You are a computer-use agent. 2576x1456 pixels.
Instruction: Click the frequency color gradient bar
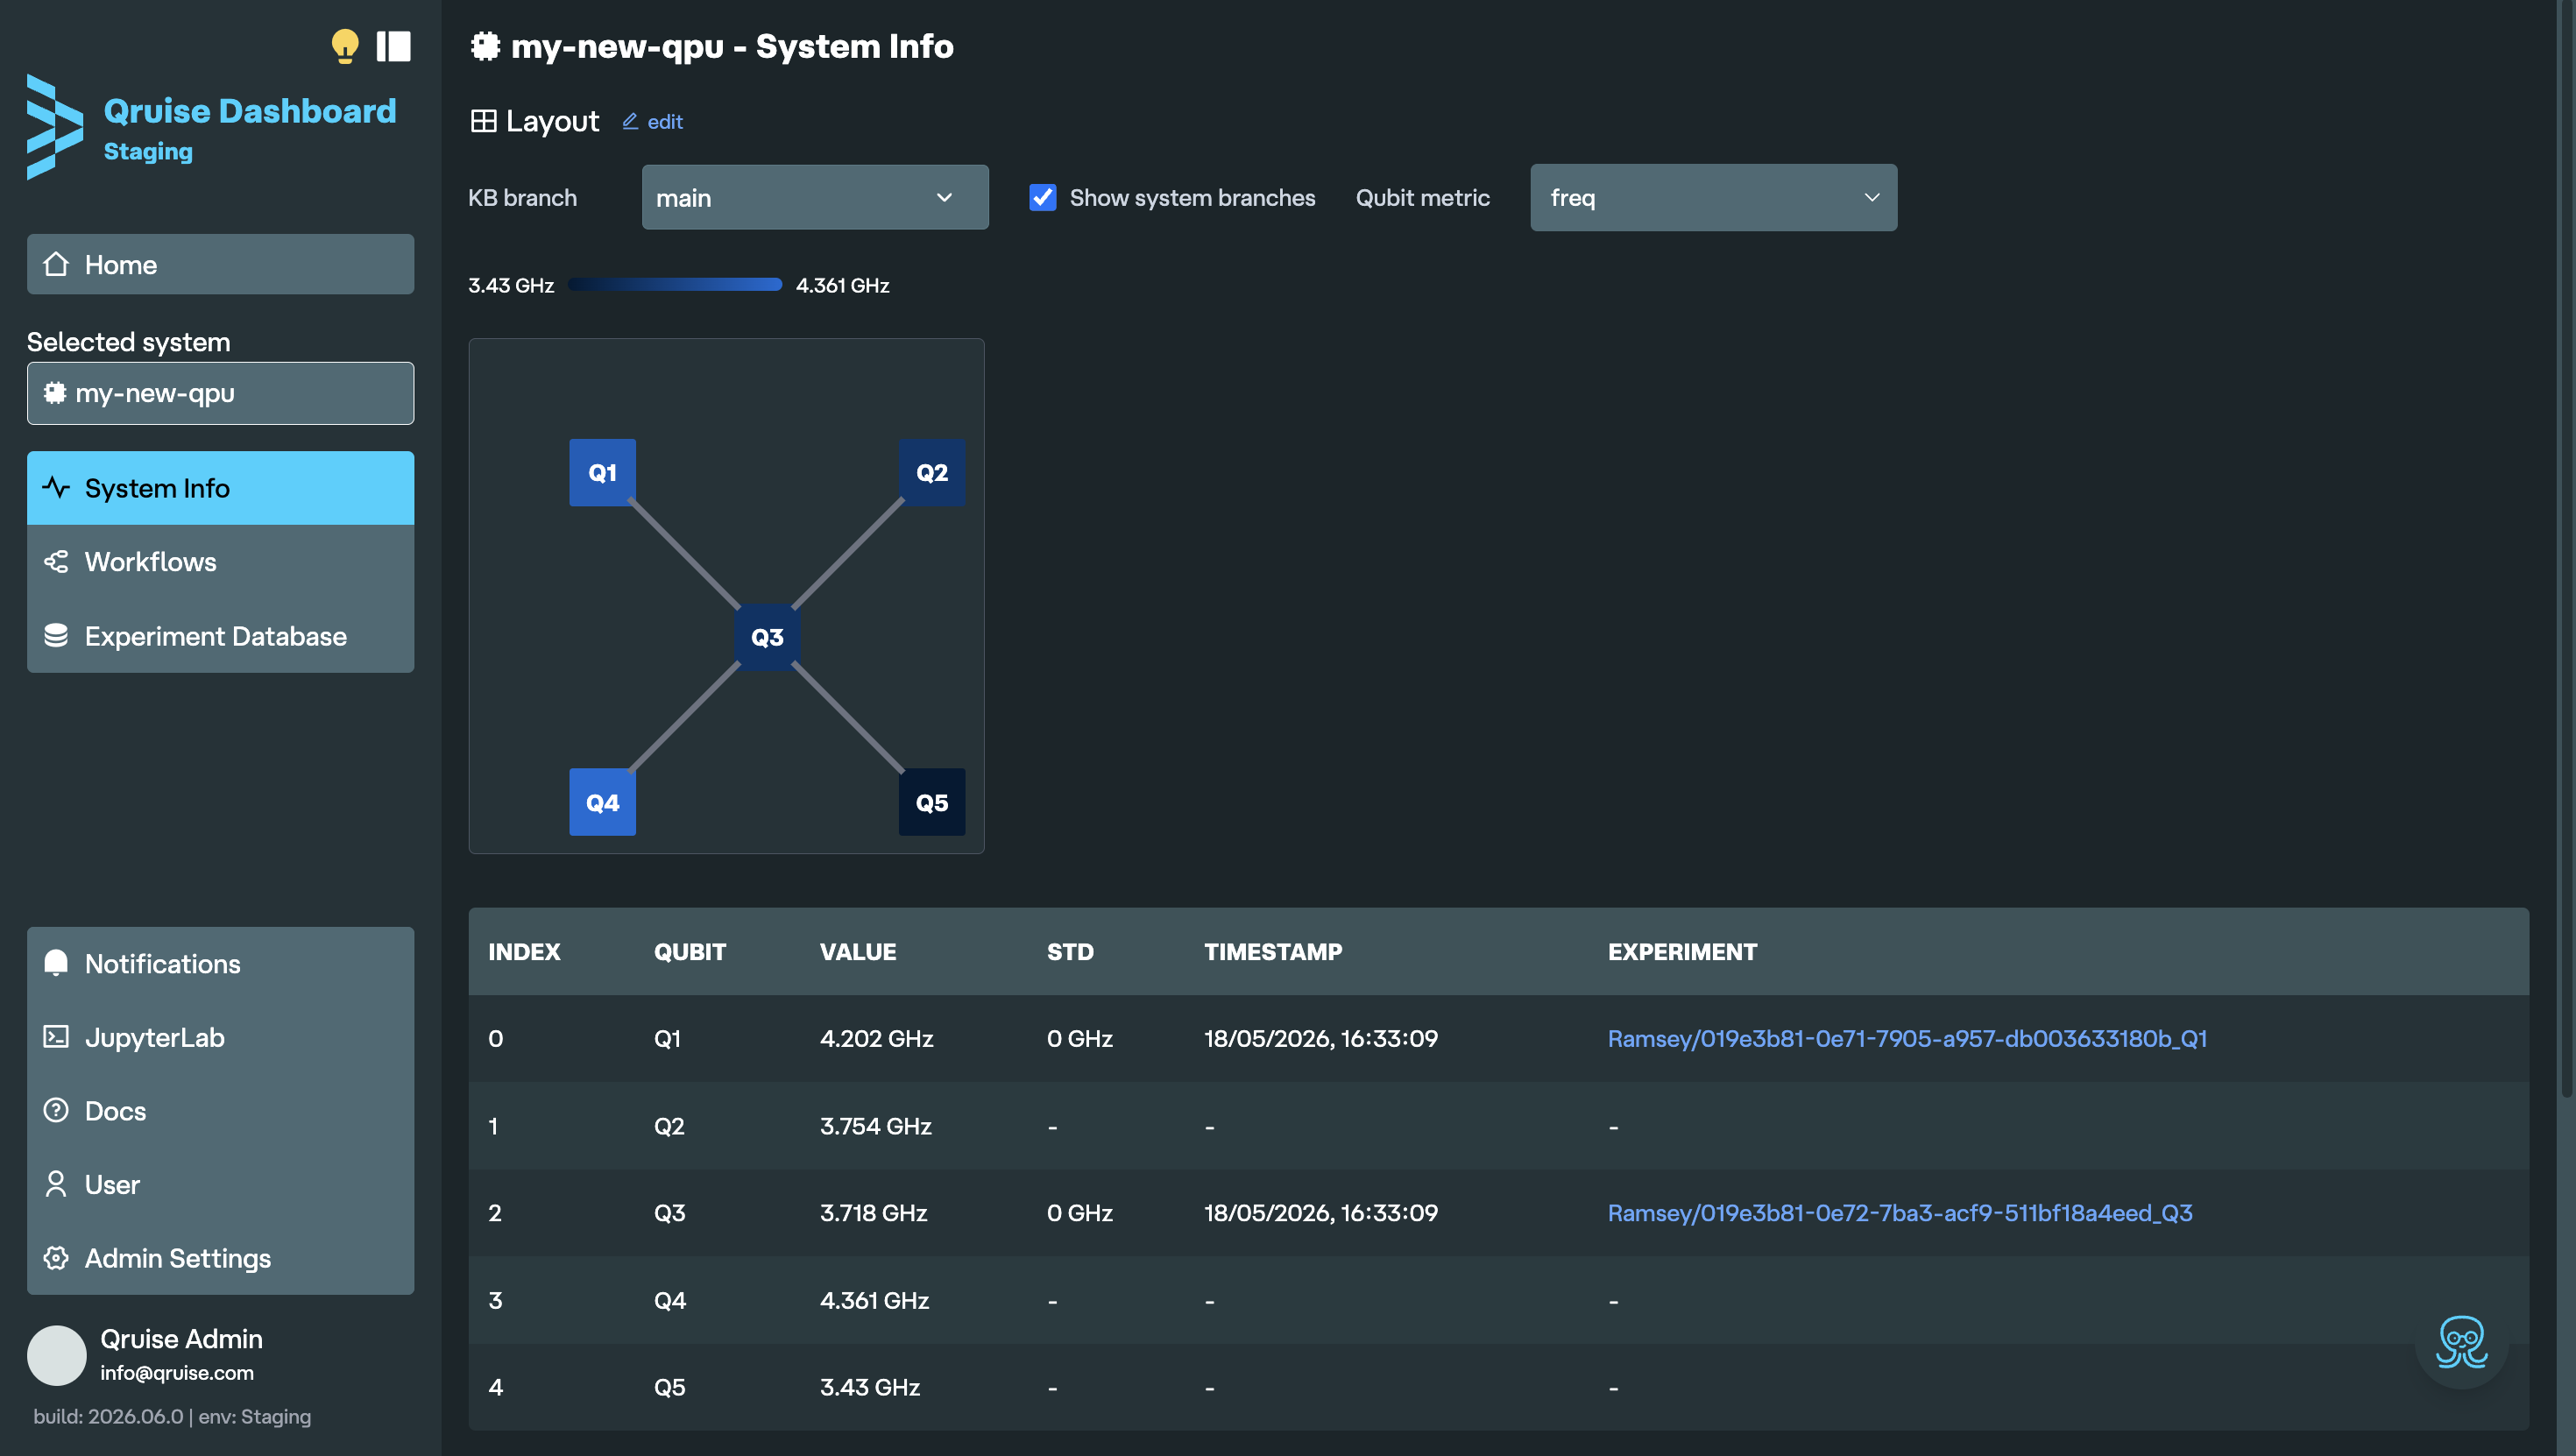[675, 285]
